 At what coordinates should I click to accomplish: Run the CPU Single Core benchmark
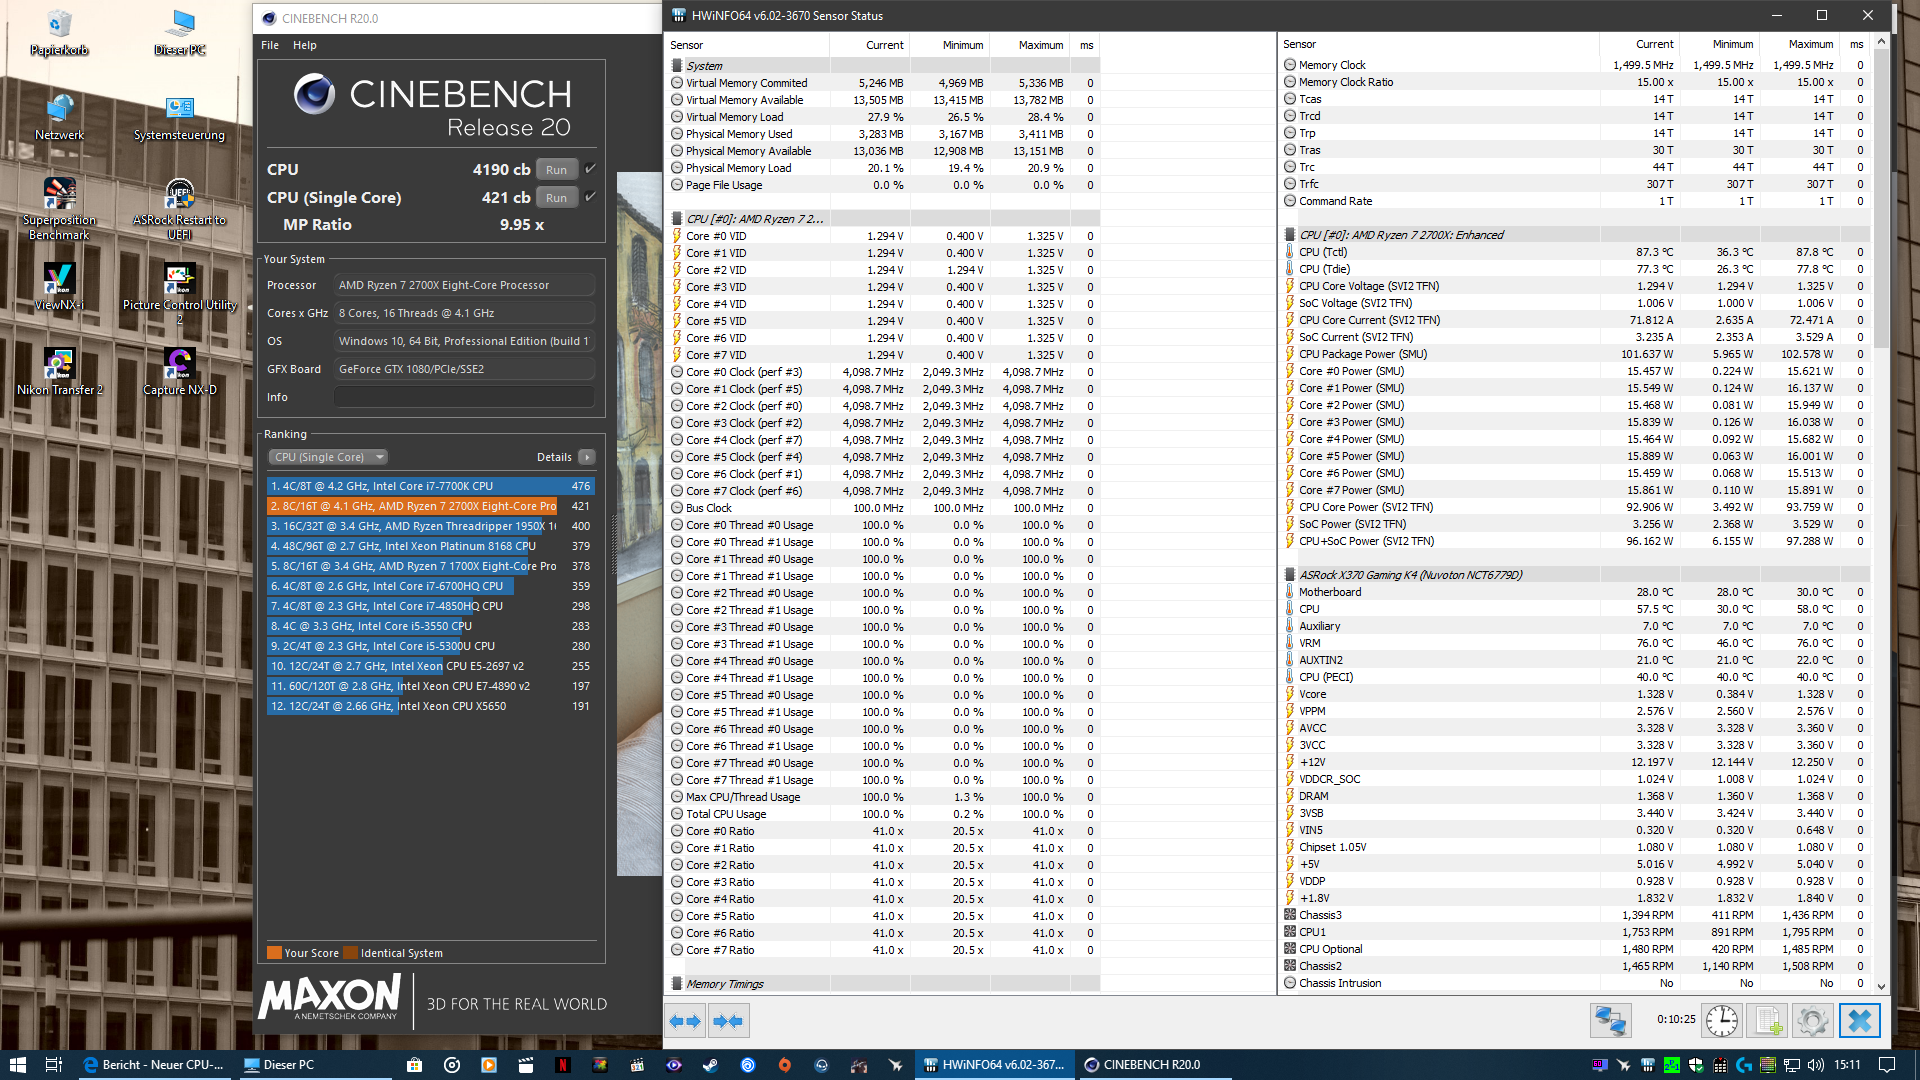[x=556, y=198]
